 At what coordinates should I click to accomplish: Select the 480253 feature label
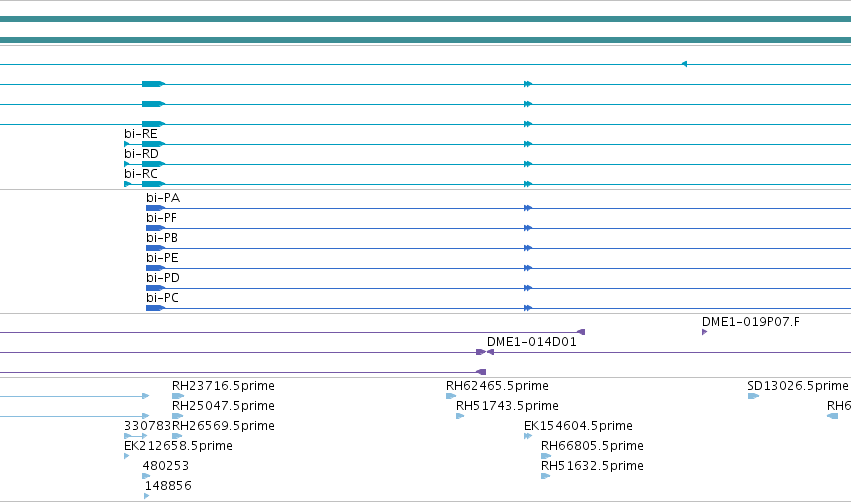click(166, 466)
